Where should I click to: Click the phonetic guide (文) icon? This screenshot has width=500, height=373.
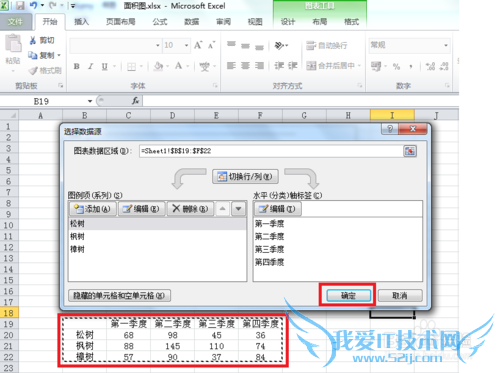pos(204,66)
